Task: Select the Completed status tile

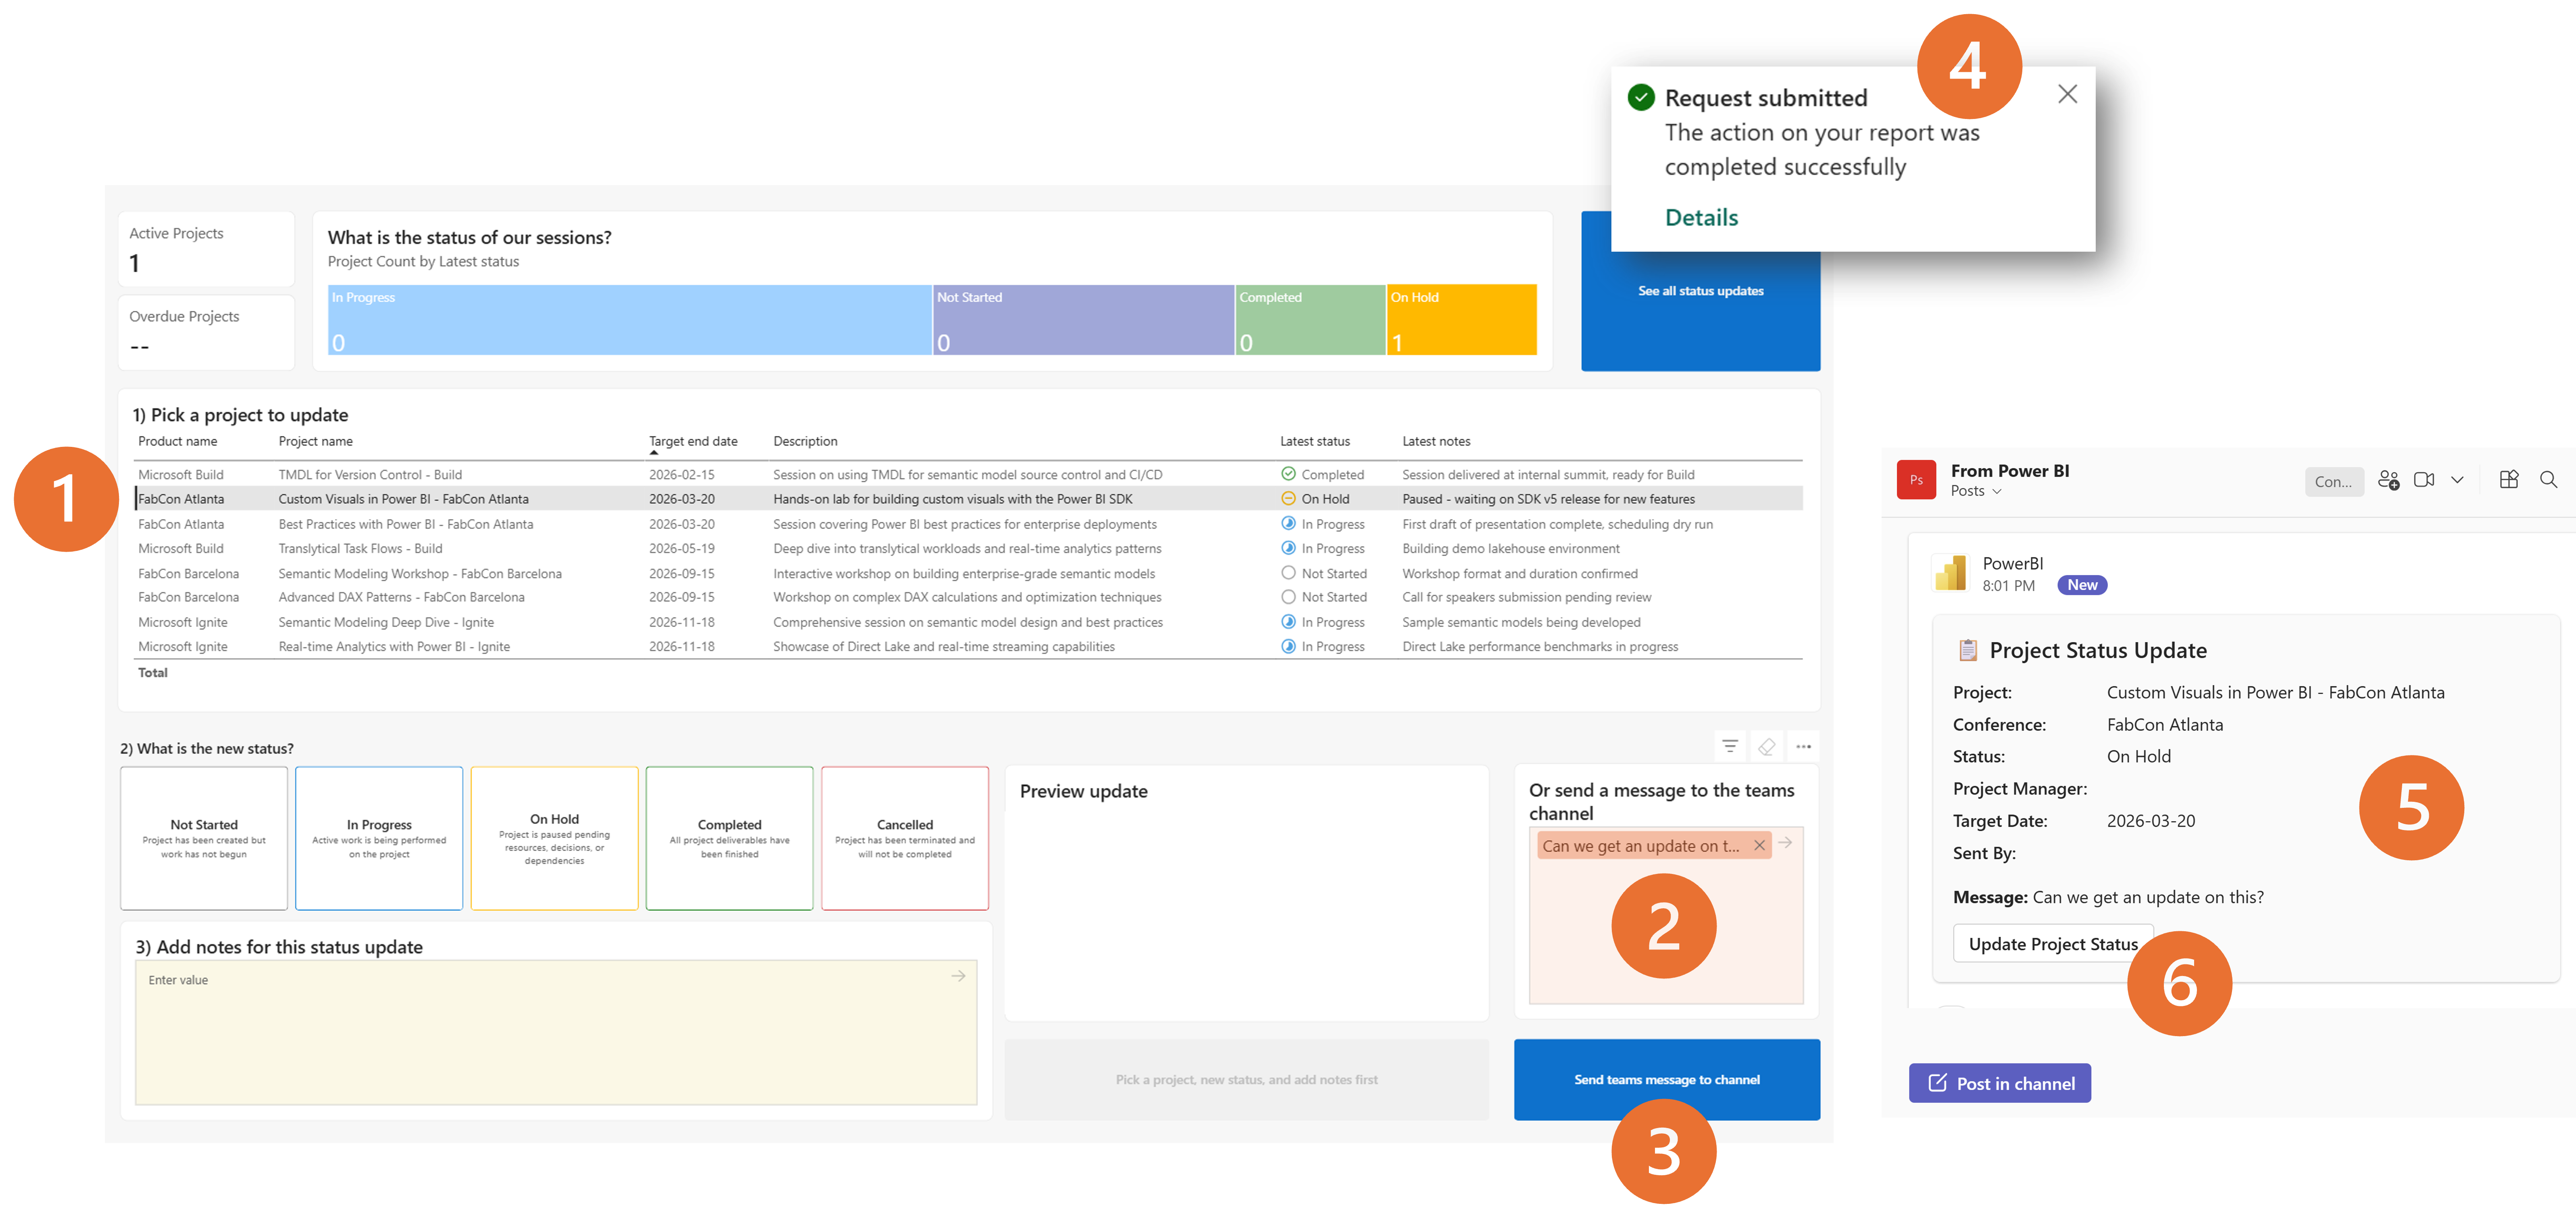Action: coord(729,838)
